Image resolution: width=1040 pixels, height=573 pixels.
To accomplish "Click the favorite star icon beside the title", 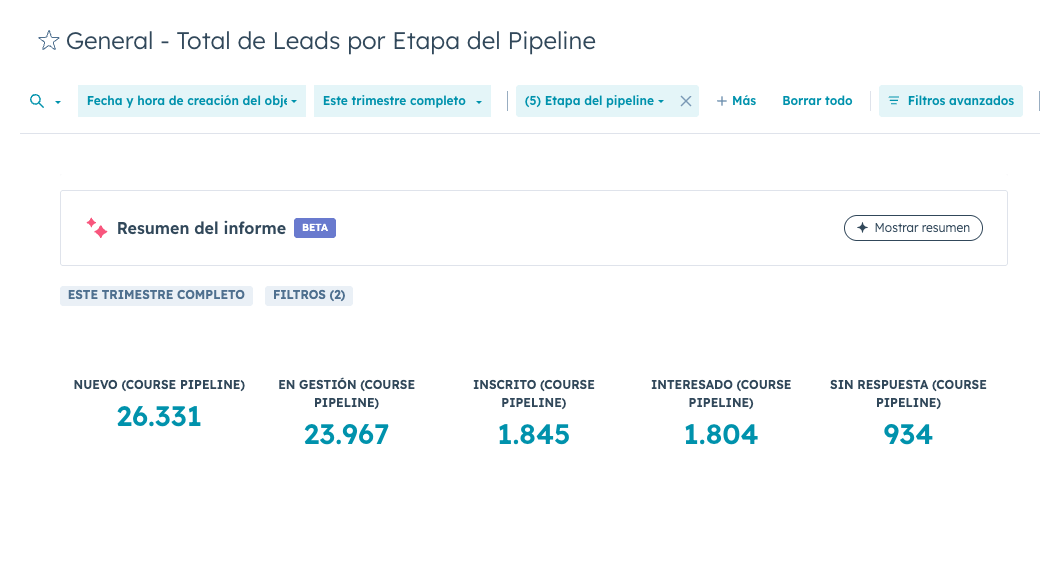I will (x=48, y=41).
